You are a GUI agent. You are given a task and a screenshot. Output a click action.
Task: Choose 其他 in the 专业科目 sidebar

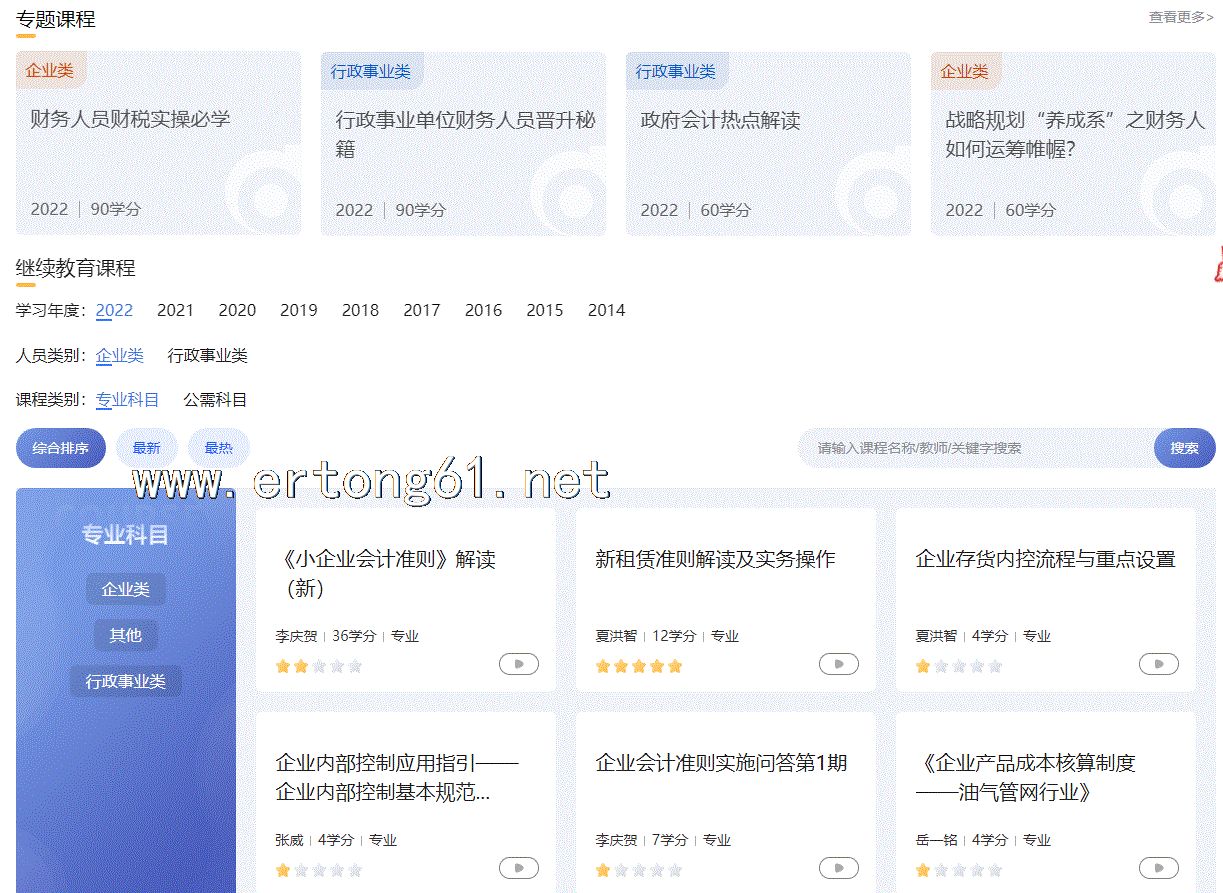[126, 635]
